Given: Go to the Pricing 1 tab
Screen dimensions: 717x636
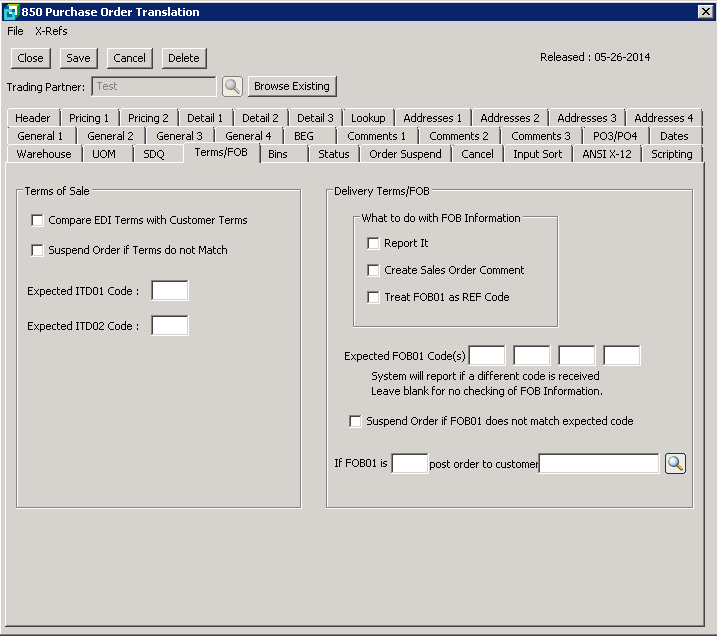Looking at the screenshot, I should click(x=89, y=118).
